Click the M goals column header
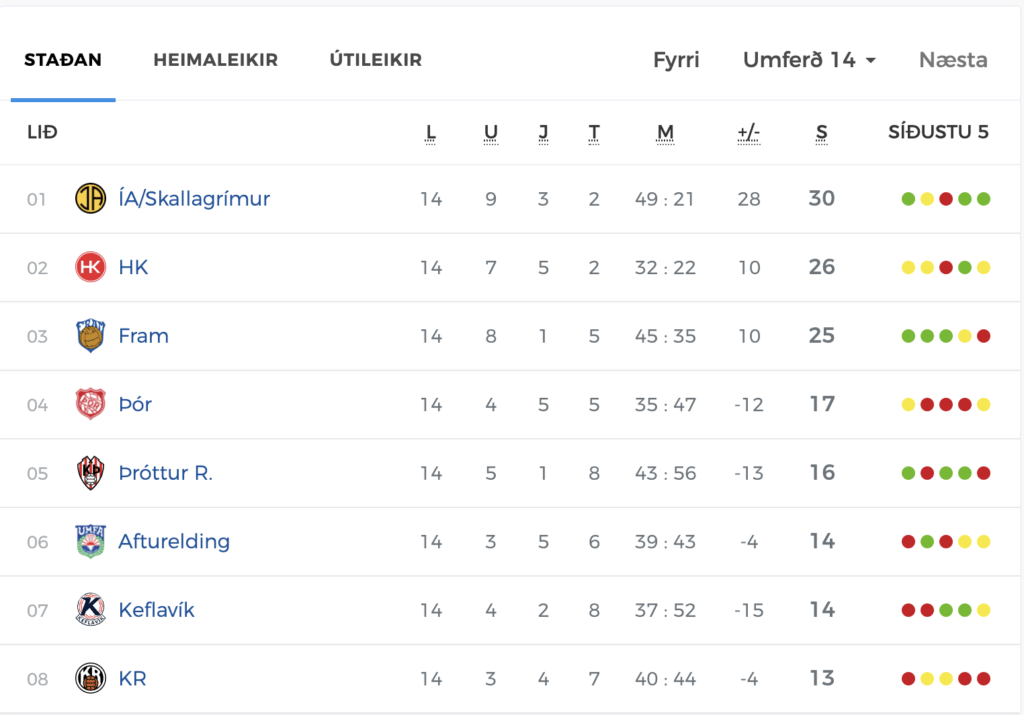This screenshot has width=1024, height=715. (665, 133)
